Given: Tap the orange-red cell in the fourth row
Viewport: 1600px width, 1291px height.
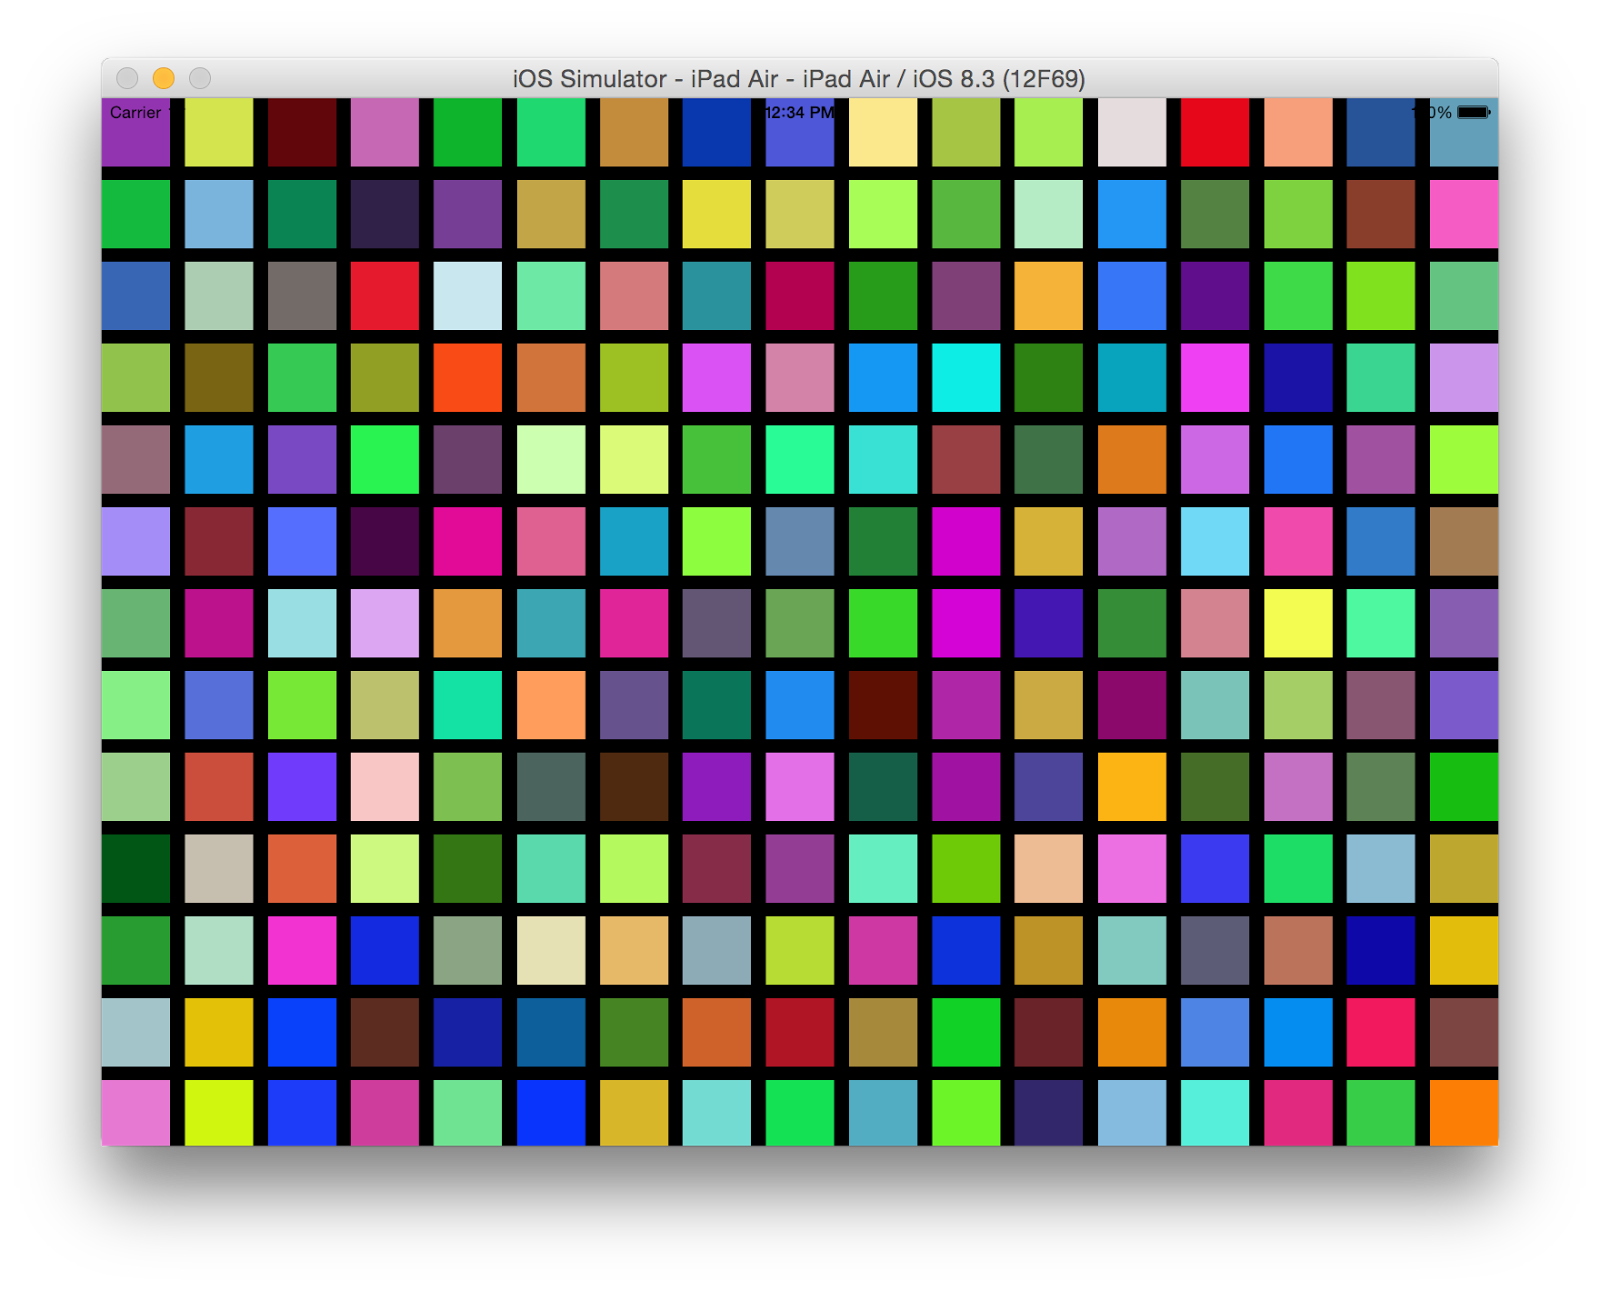Looking at the screenshot, I should pyautogui.click(x=468, y=378).
